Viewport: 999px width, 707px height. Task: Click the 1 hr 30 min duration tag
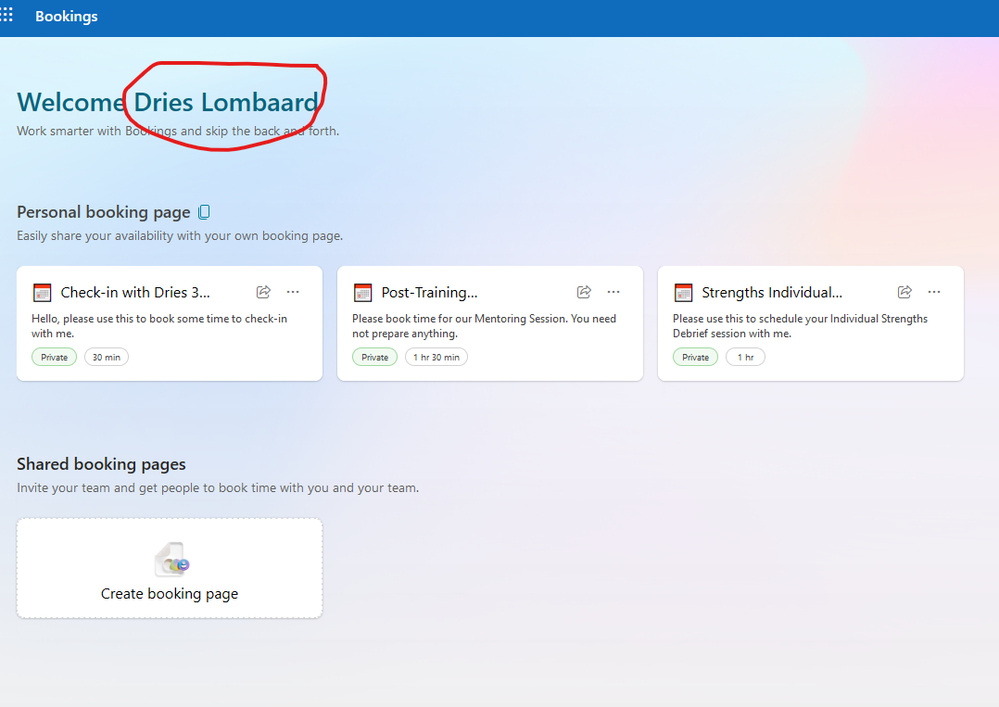point(436,357)
